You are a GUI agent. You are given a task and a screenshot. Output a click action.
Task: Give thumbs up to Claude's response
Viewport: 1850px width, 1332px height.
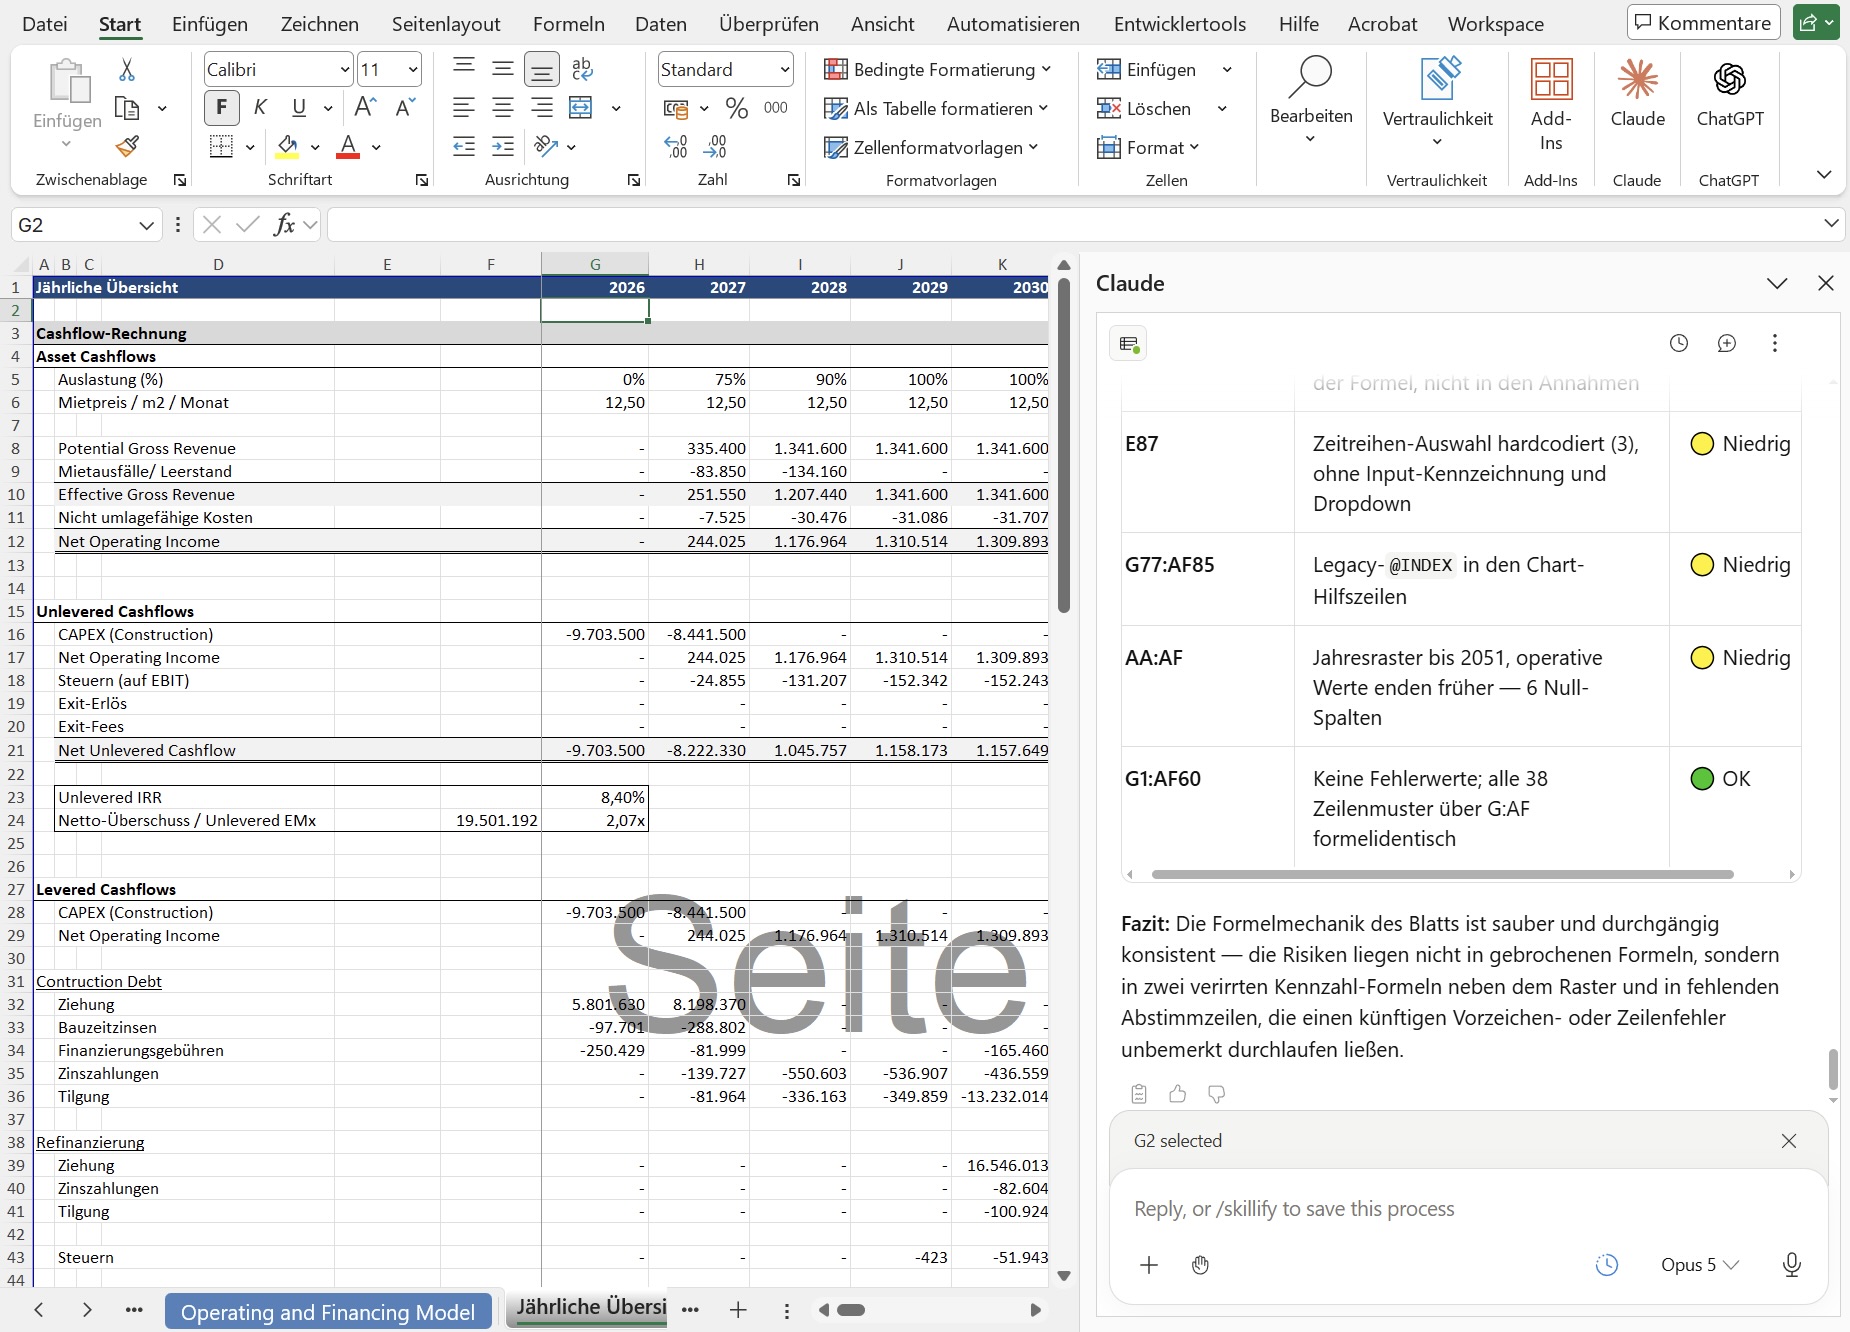coord(1178,1094)
